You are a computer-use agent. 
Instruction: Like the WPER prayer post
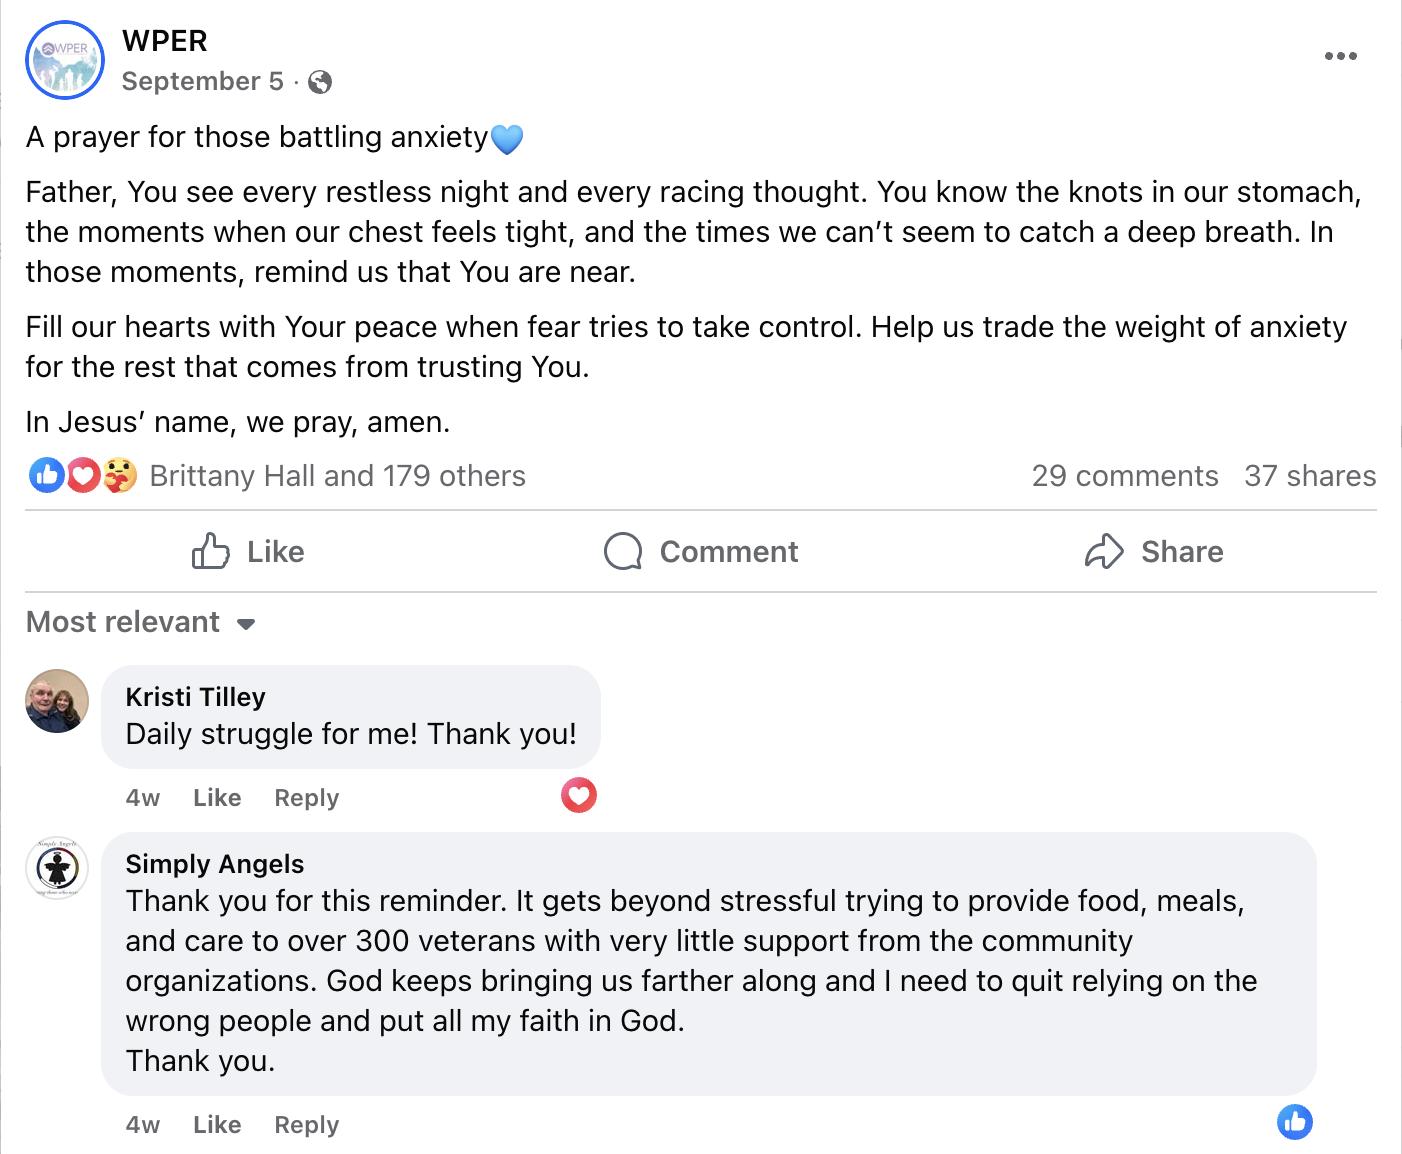coord(248,552)
